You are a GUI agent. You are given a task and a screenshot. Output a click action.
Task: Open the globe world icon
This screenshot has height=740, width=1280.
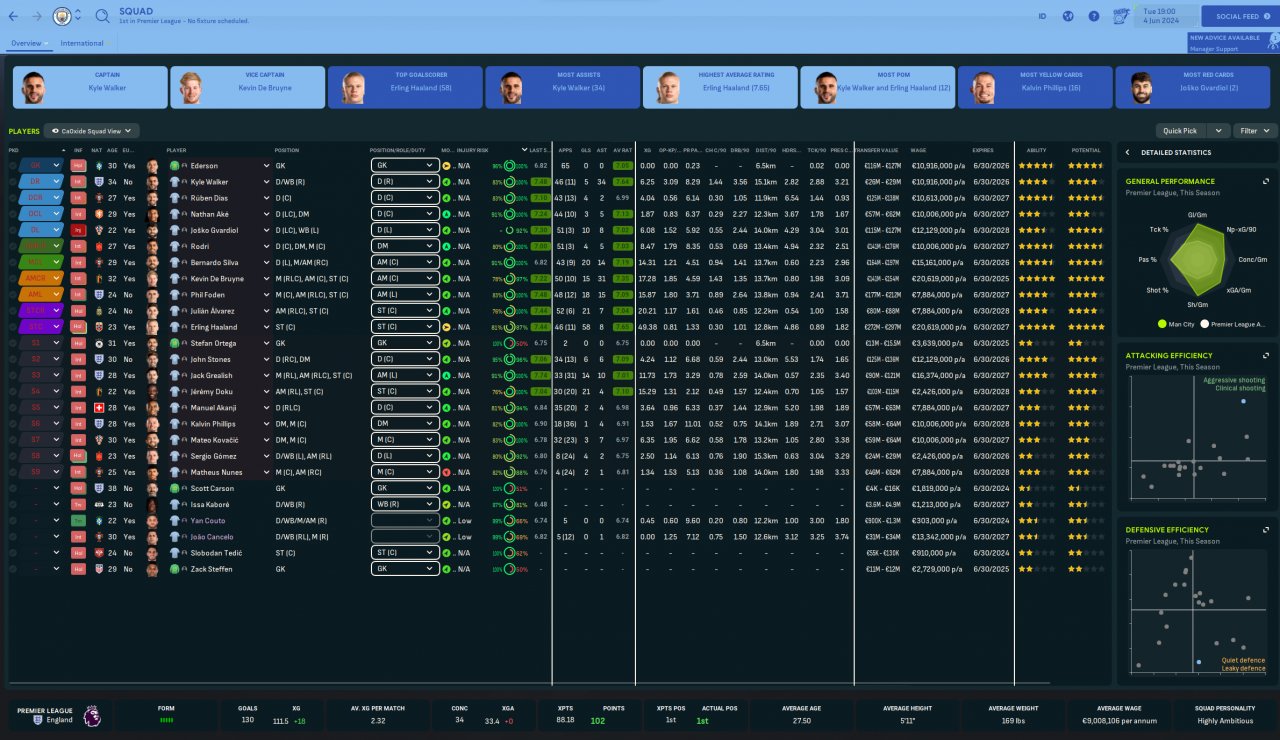coord(1068,16)
